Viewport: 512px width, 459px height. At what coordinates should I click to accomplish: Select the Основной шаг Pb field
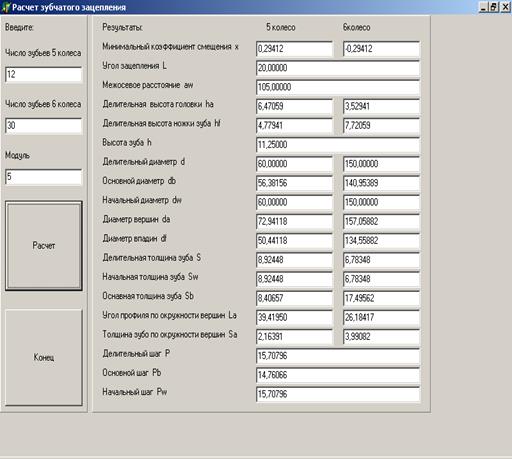click(x=338, y=375)
